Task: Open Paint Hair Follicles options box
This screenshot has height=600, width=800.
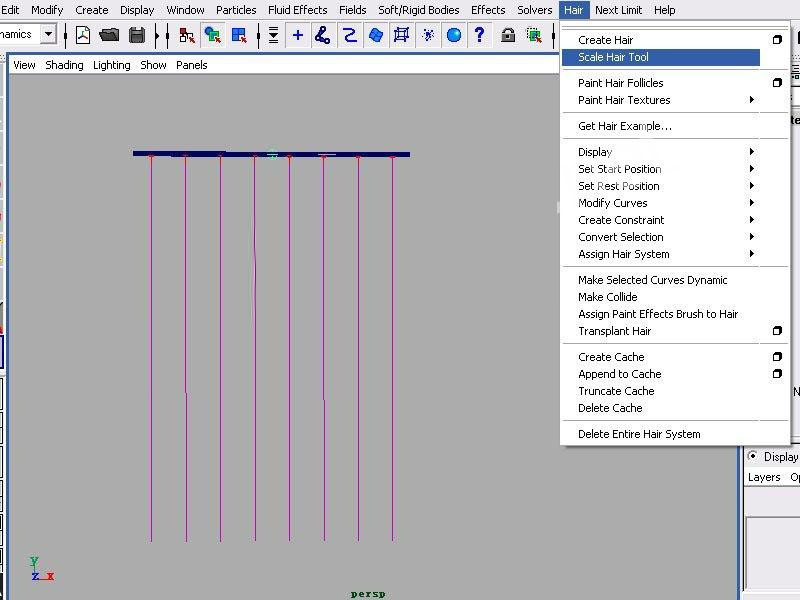Action: [x=777, y=83]
